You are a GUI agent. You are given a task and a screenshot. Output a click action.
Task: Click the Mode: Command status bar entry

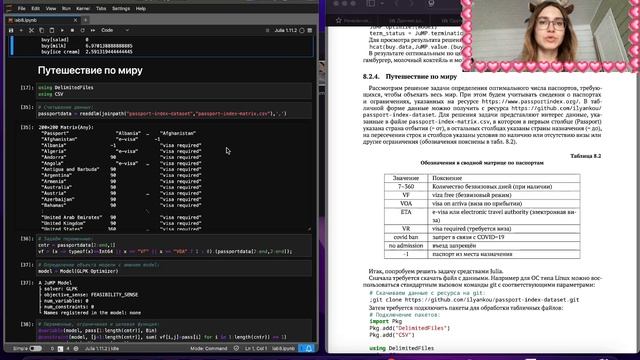pos(209,349)
